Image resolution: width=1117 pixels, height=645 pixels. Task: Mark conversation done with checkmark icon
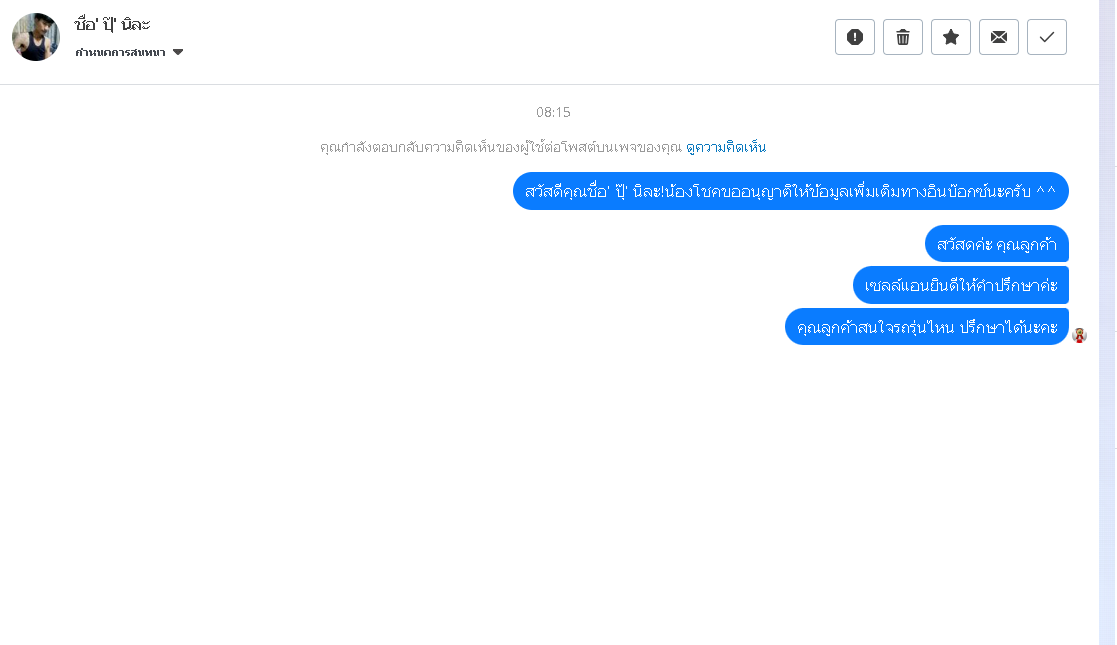coord(1046,37)
